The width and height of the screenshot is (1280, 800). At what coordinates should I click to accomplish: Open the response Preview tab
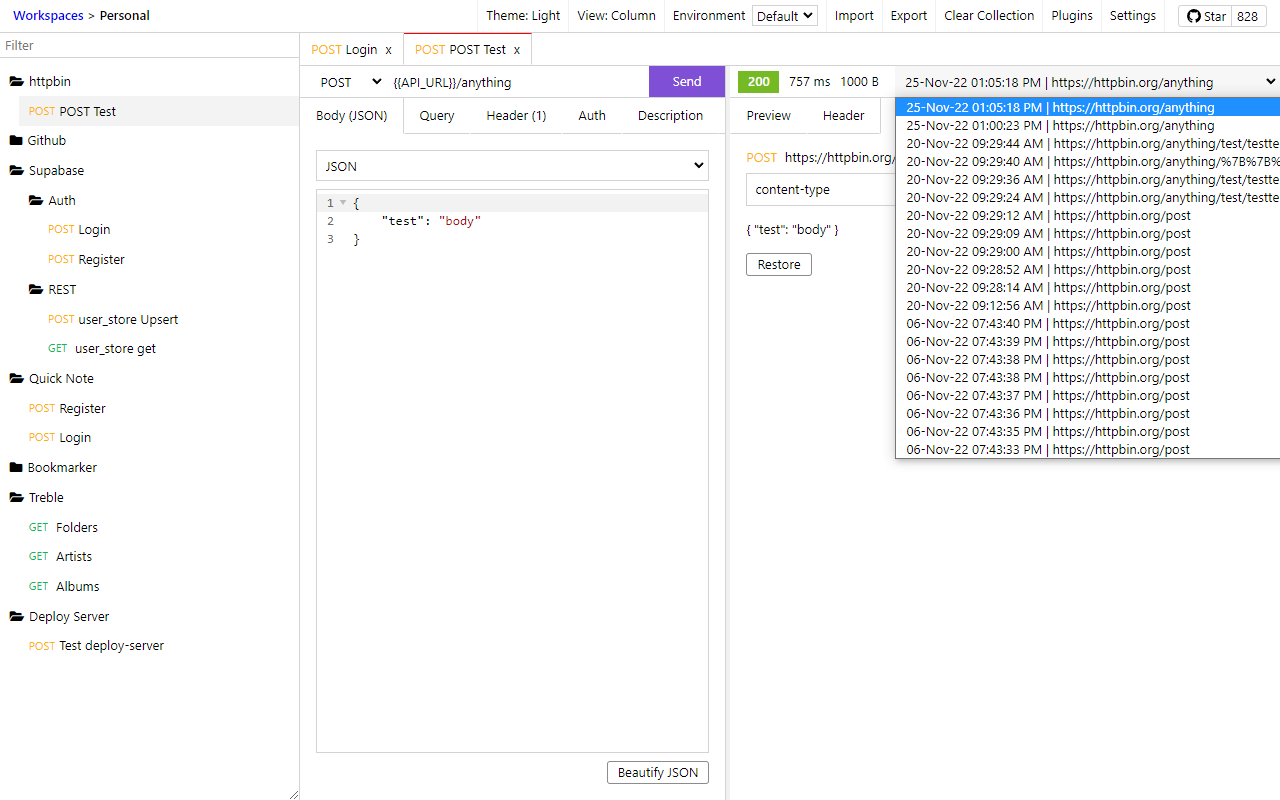point(768,116)
